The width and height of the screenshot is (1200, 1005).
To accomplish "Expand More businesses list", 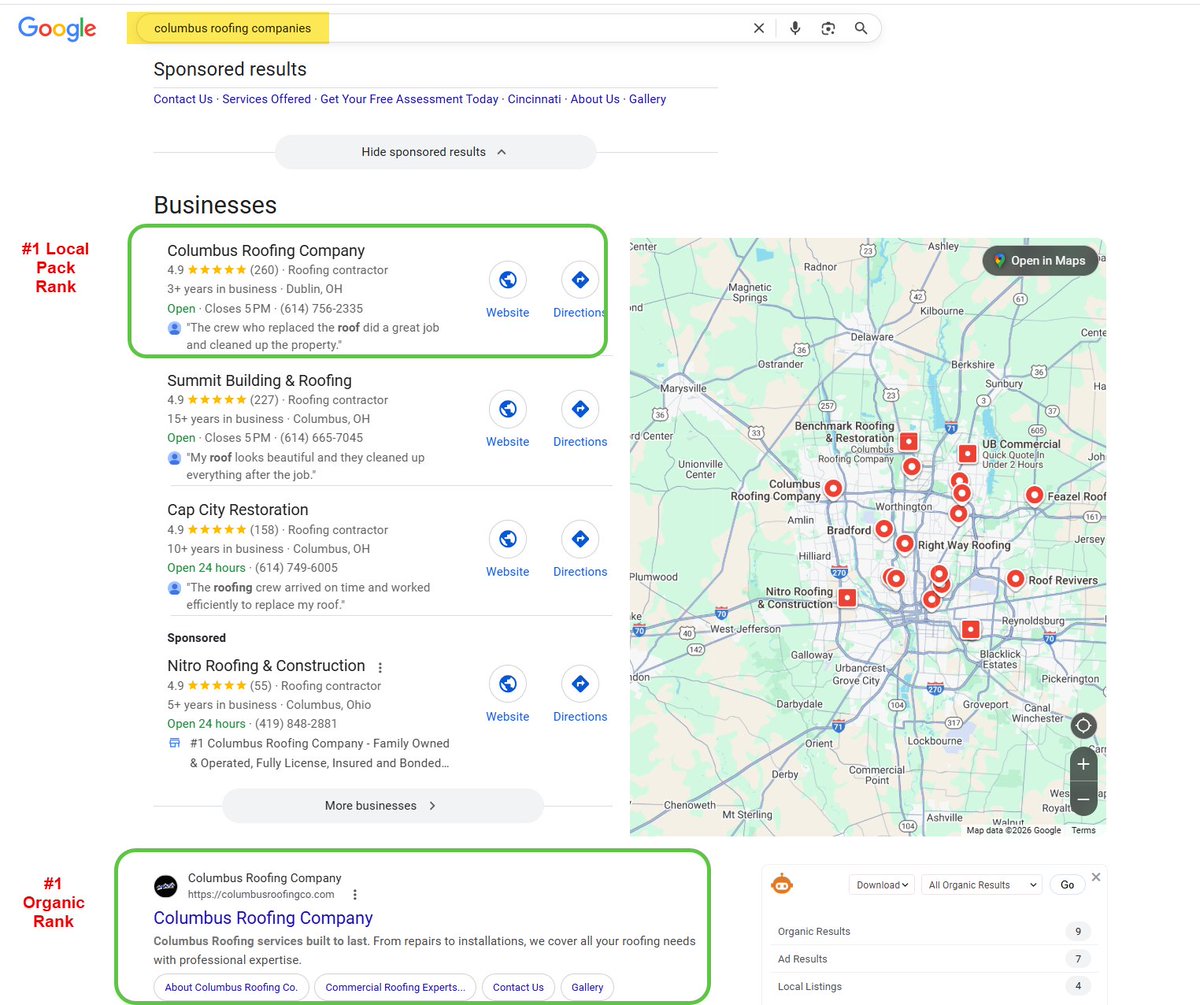I will (x=382, y=805).
